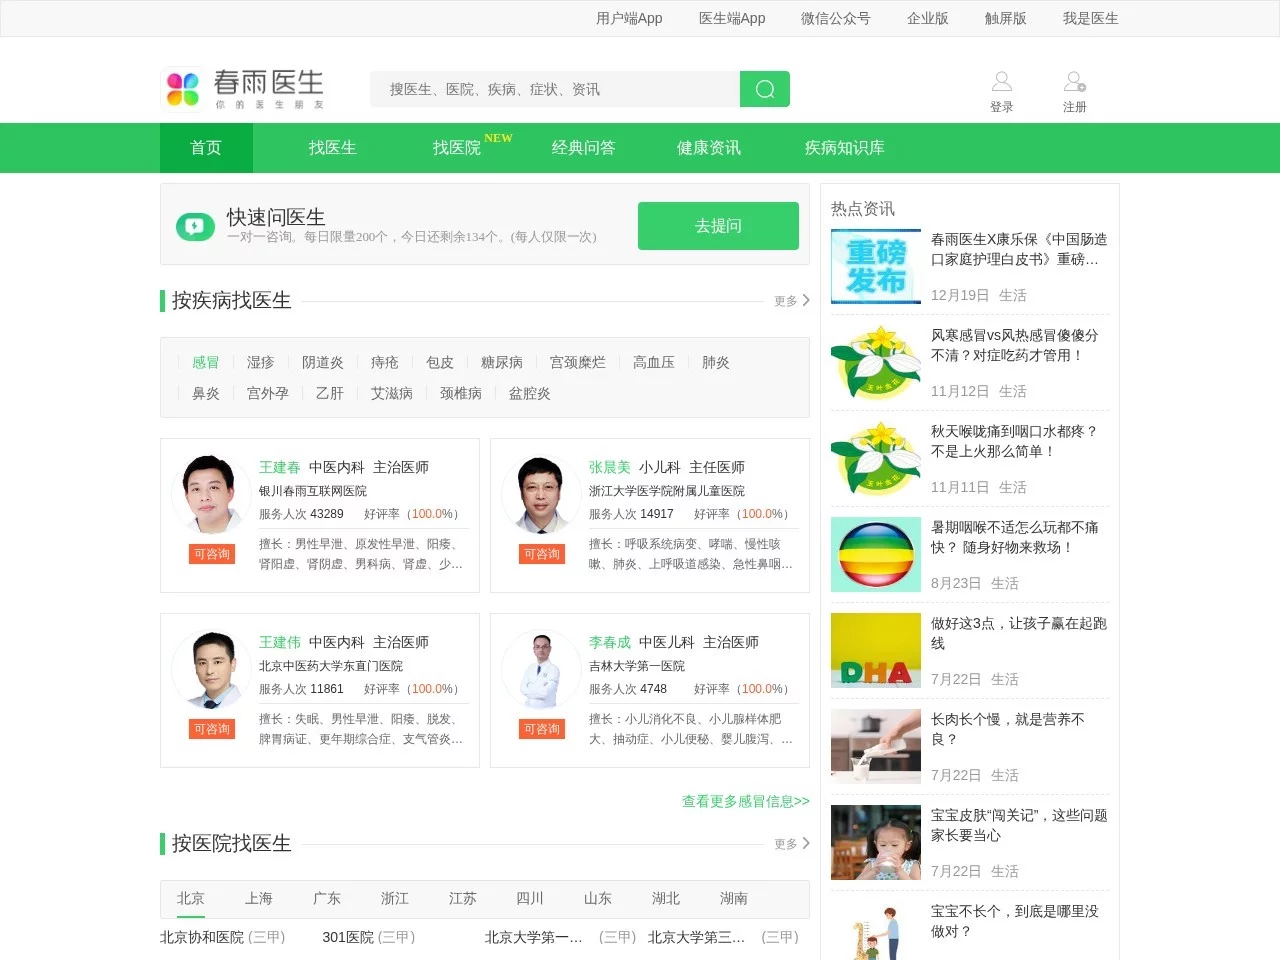Open doctor 李春成's profile photo
Screen dimensions: 1280x960
point(541,668)
